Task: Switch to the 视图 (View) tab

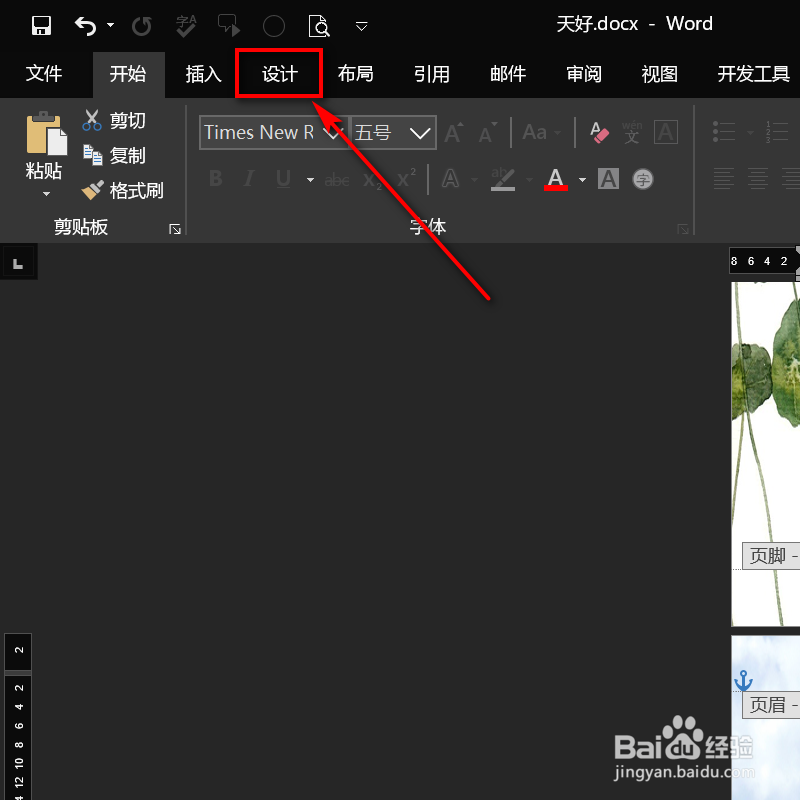Action: [660, 73]
